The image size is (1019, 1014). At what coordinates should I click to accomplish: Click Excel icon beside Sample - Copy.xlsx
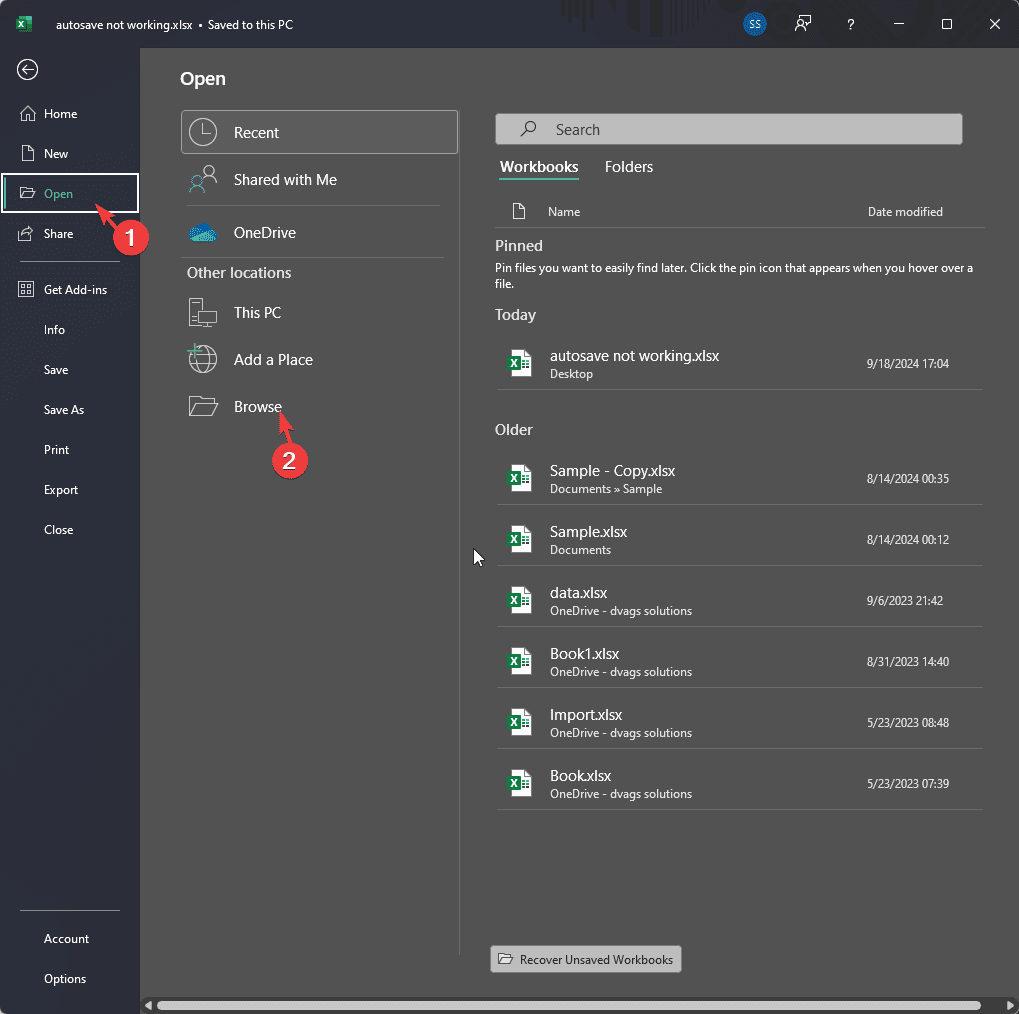(519, 478)
